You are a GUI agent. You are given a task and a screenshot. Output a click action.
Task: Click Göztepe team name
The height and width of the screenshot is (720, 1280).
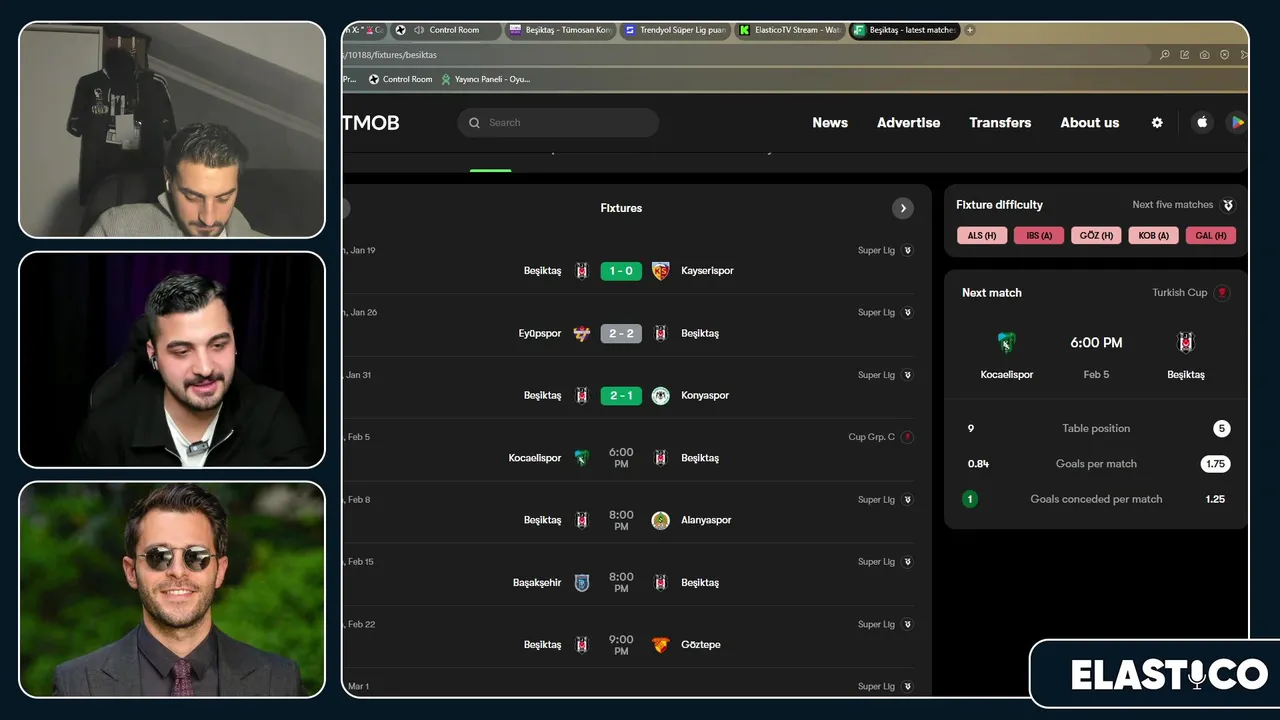701,645
